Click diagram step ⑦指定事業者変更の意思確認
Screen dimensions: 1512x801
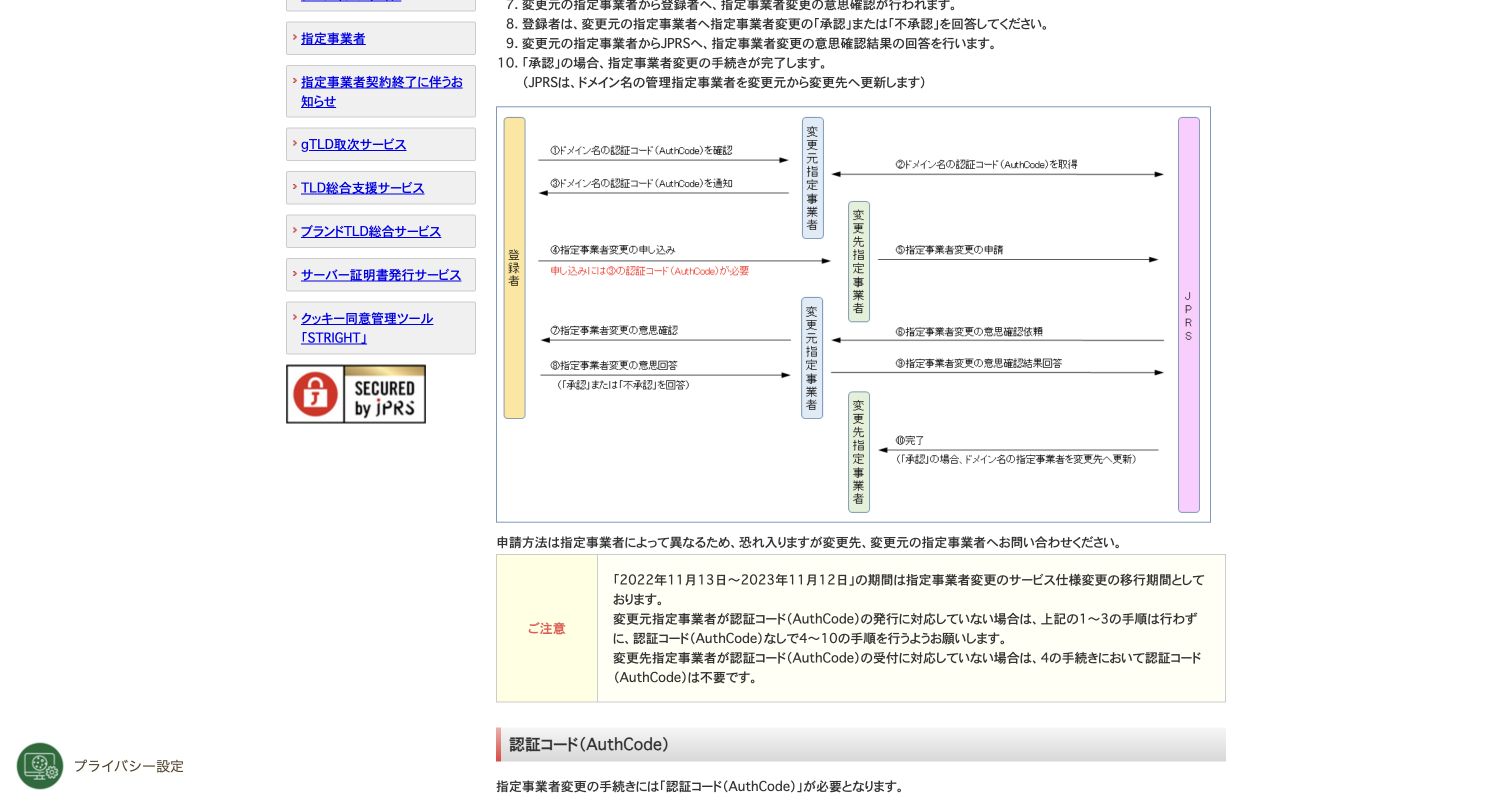613,330
